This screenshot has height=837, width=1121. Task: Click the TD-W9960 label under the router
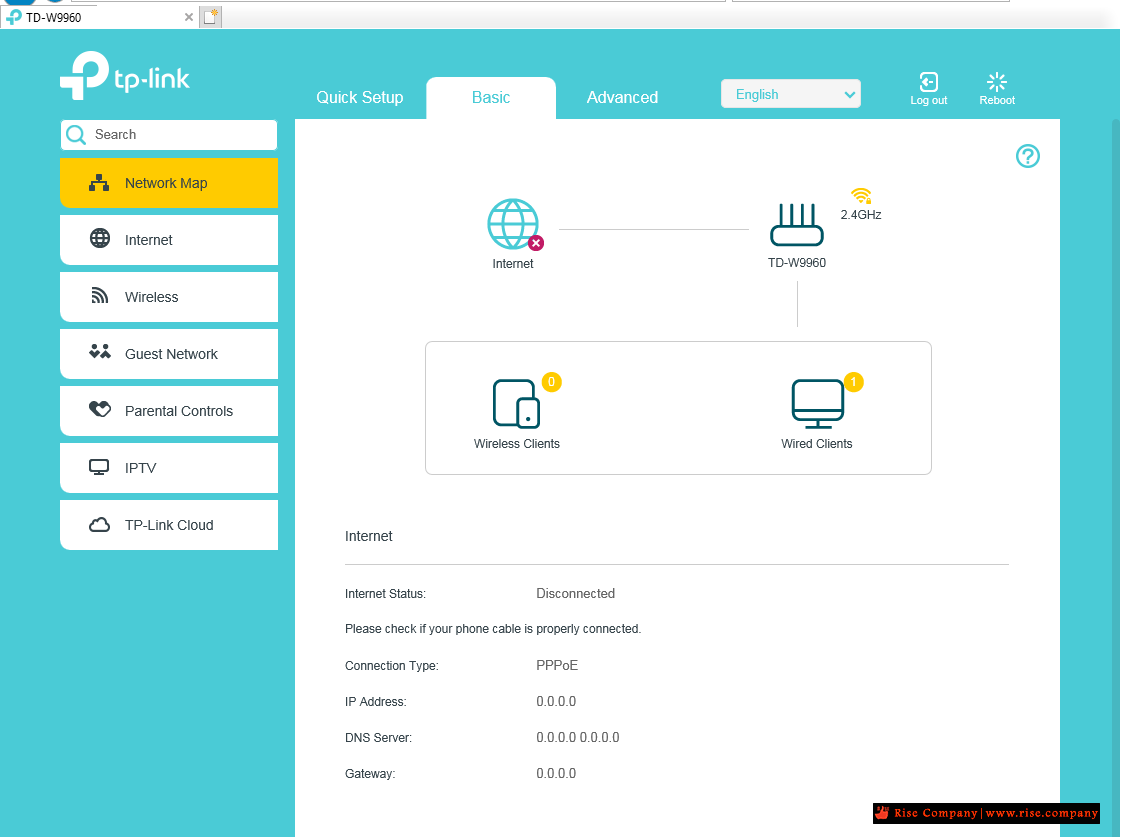(796, 262)
